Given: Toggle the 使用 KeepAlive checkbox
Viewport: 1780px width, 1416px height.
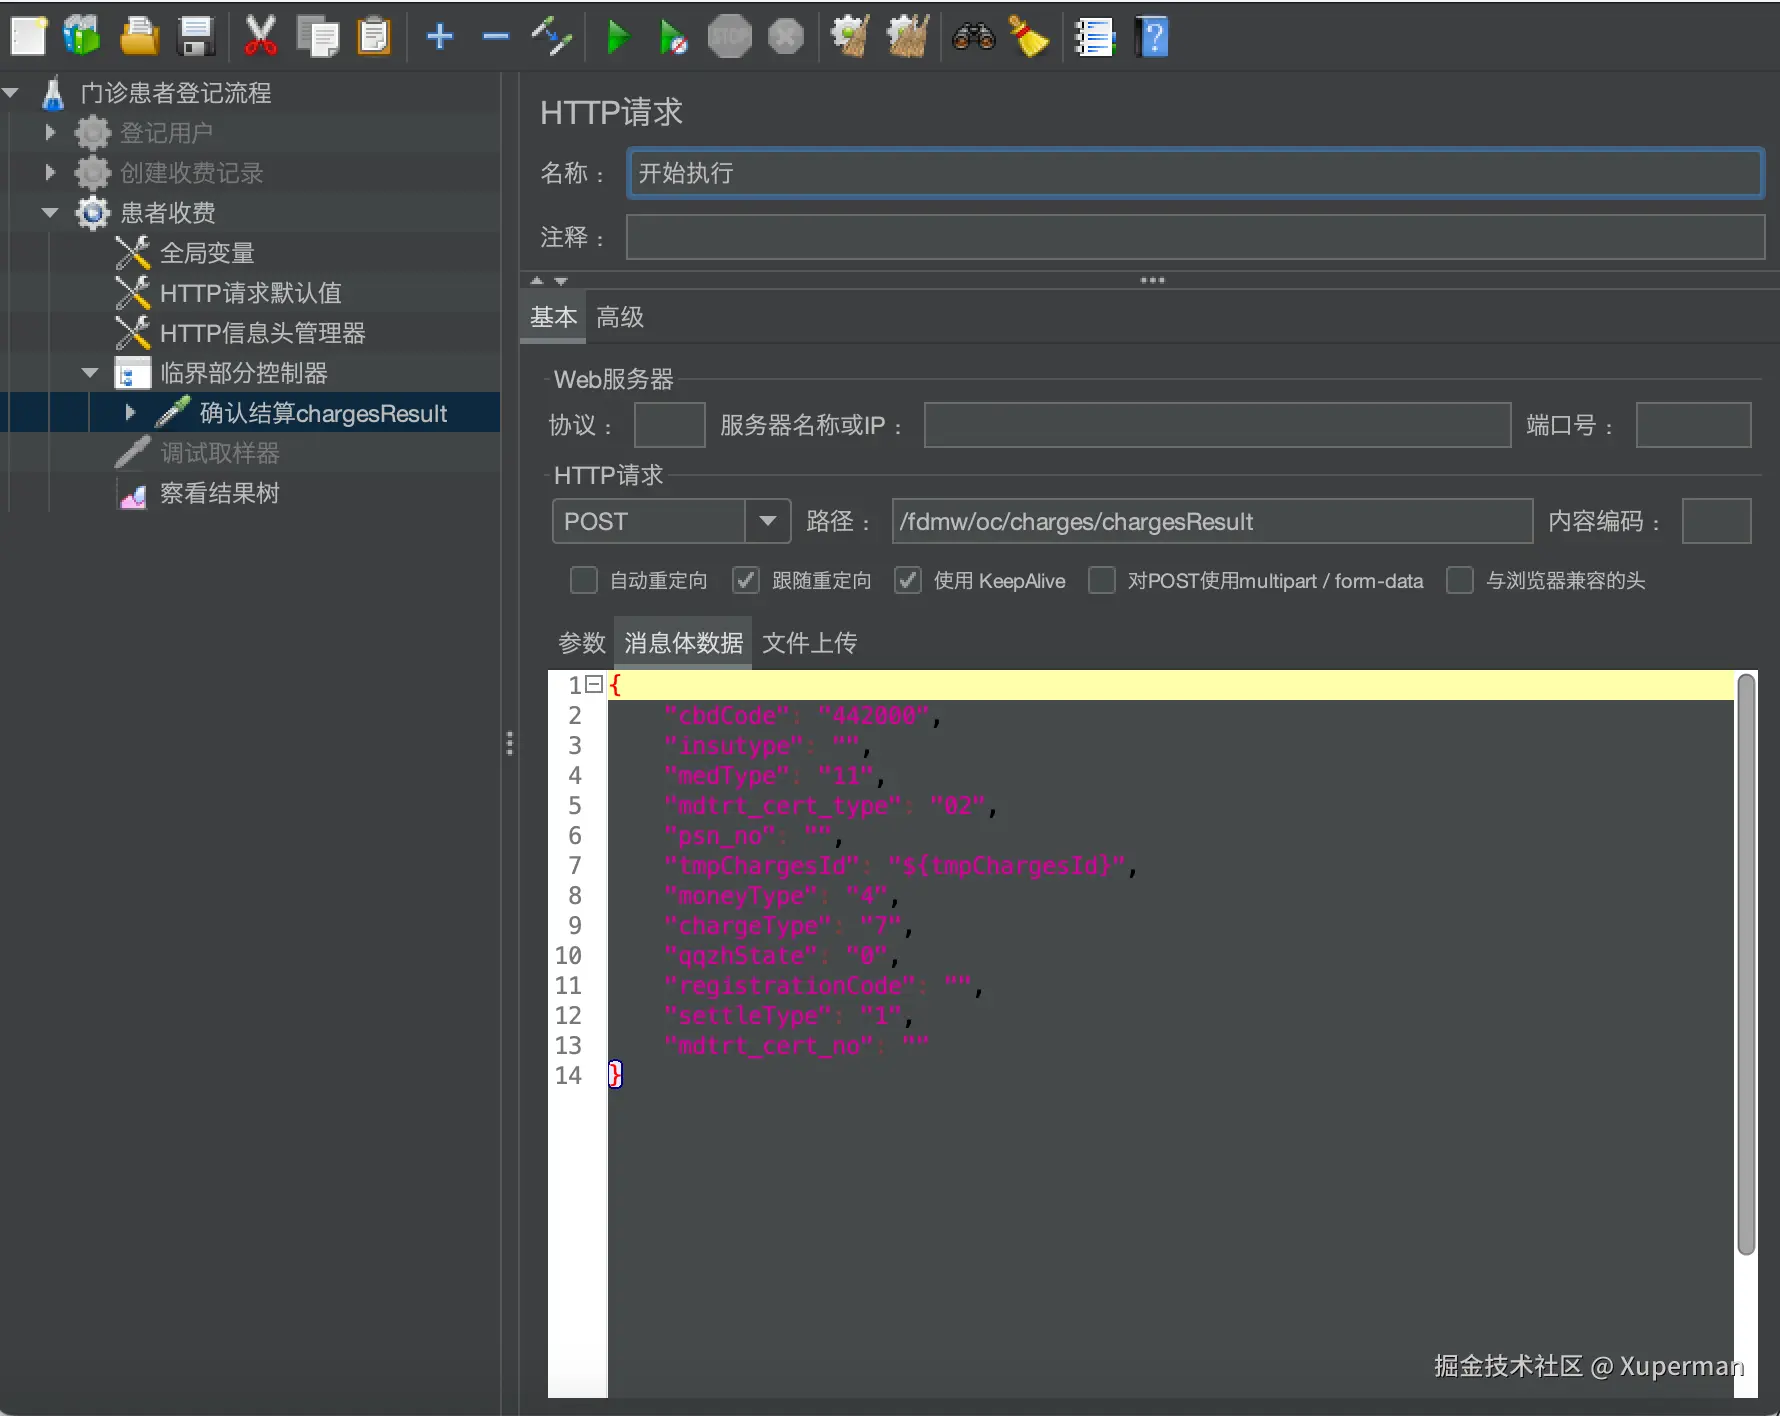Looking at the screenshot, I should 907,581.
